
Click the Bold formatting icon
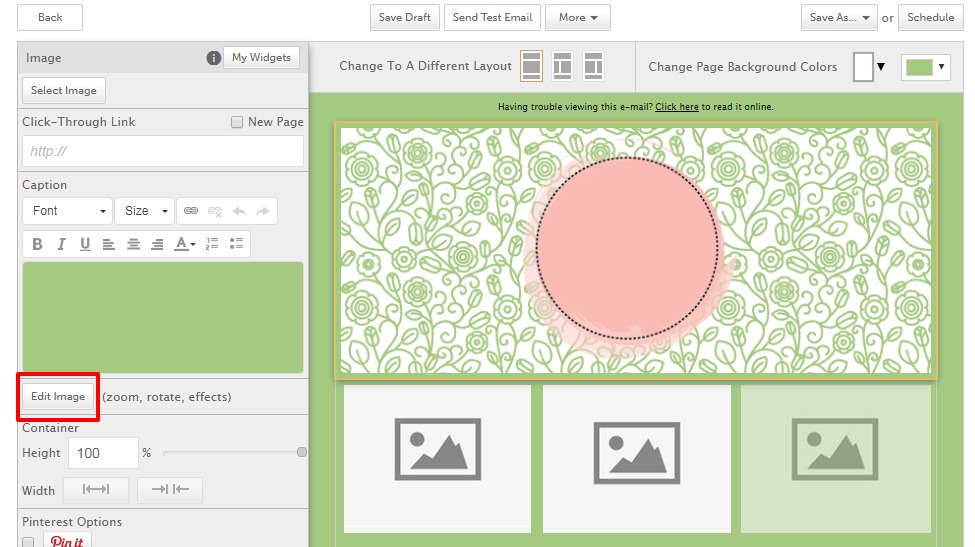[37, 244]
